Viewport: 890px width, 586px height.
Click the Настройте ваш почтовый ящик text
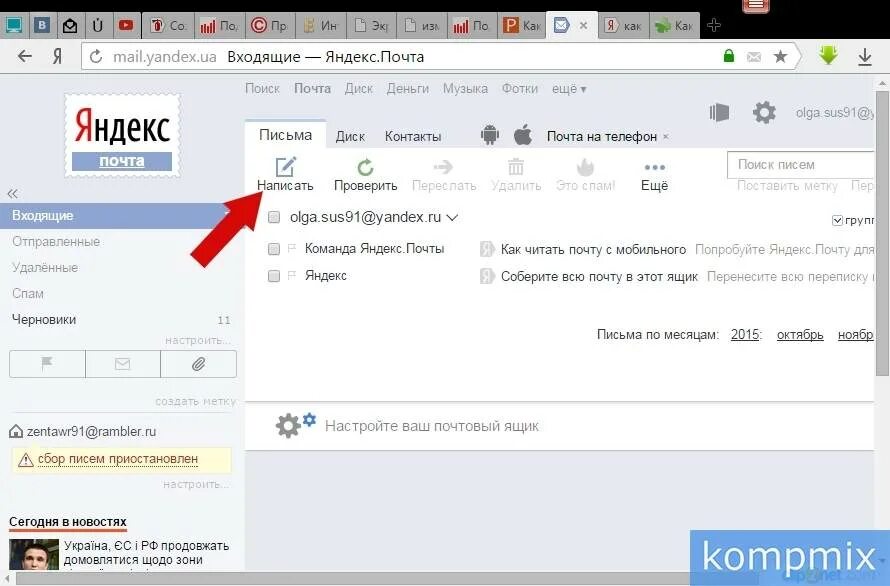(431, 426)
